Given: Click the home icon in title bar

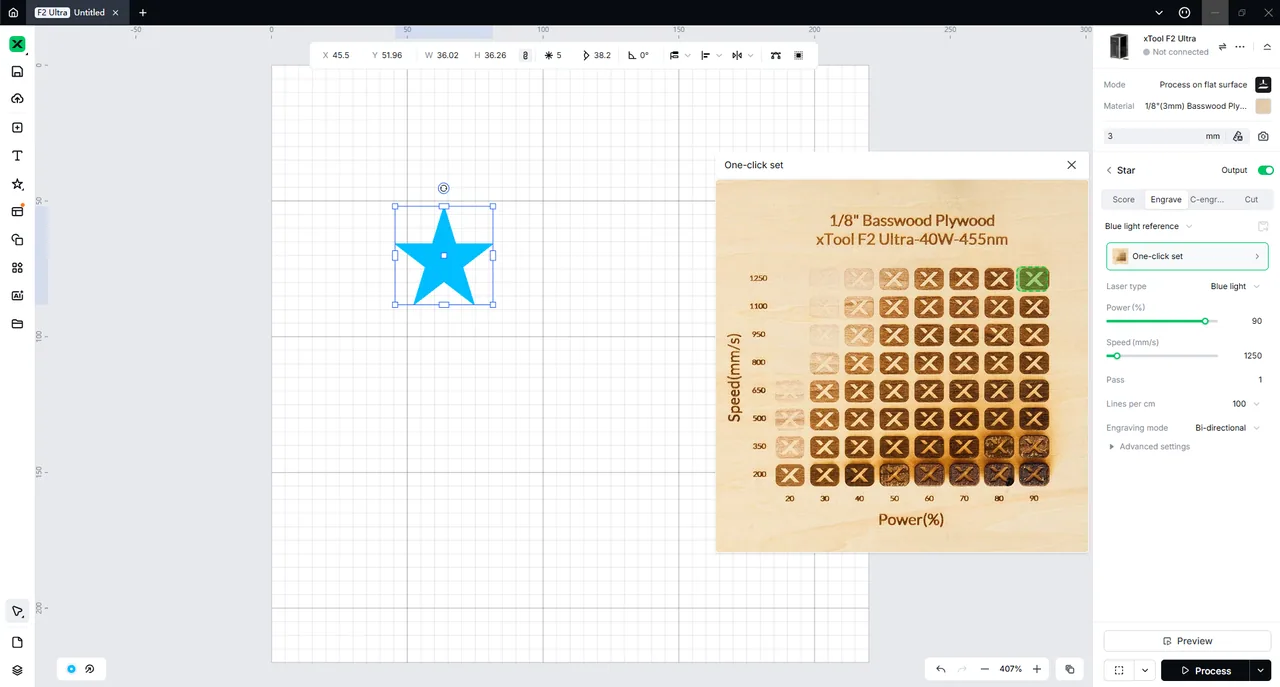Looking at the screenshot, I should tap(13, 13).
